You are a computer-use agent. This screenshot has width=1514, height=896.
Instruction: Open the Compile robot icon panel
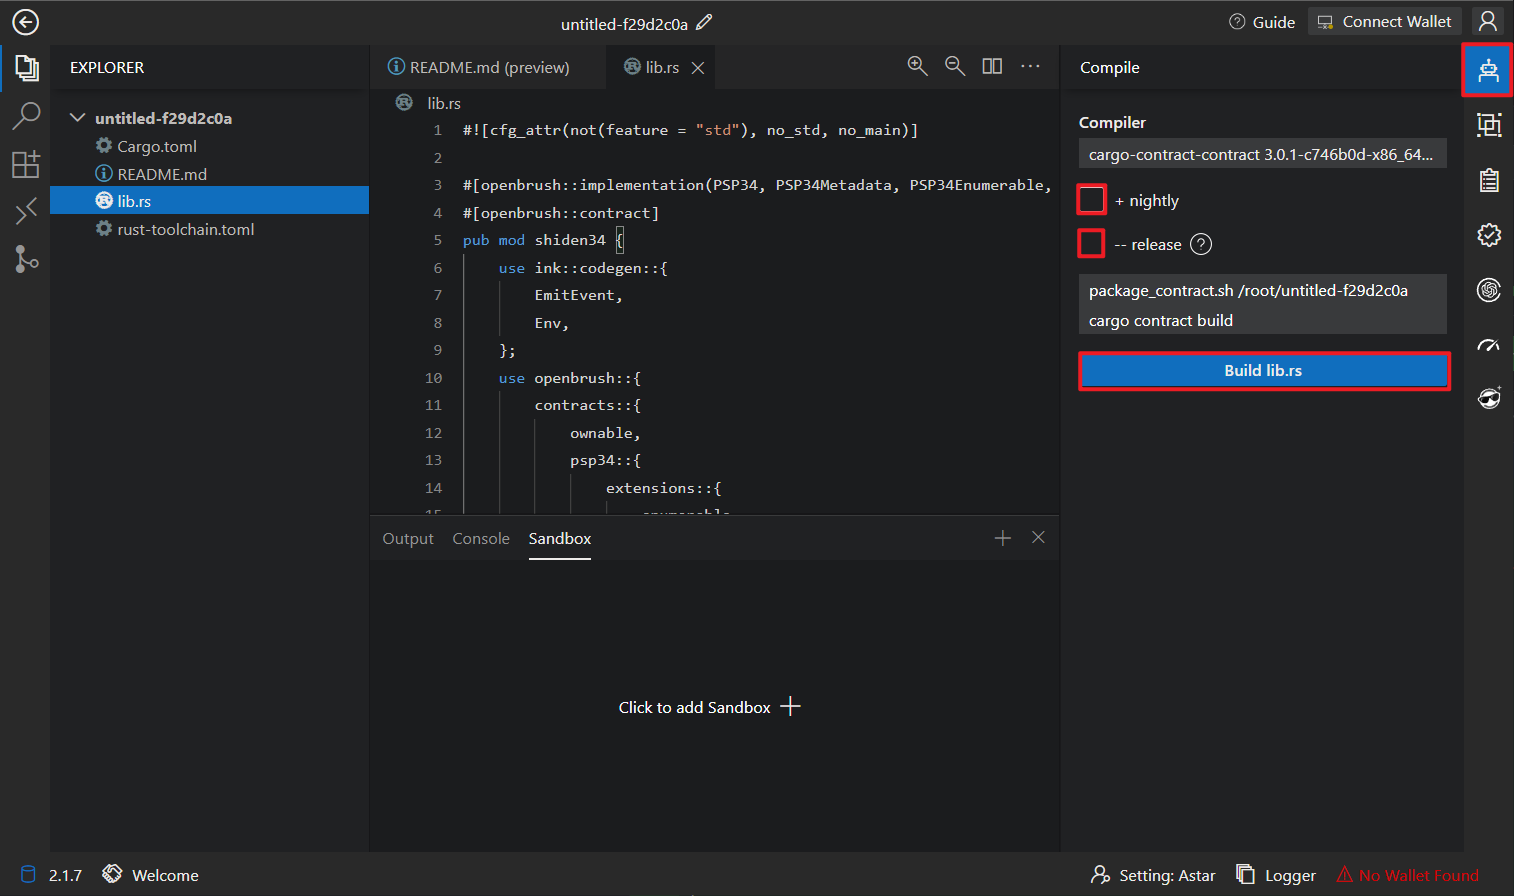[1488, 70]
